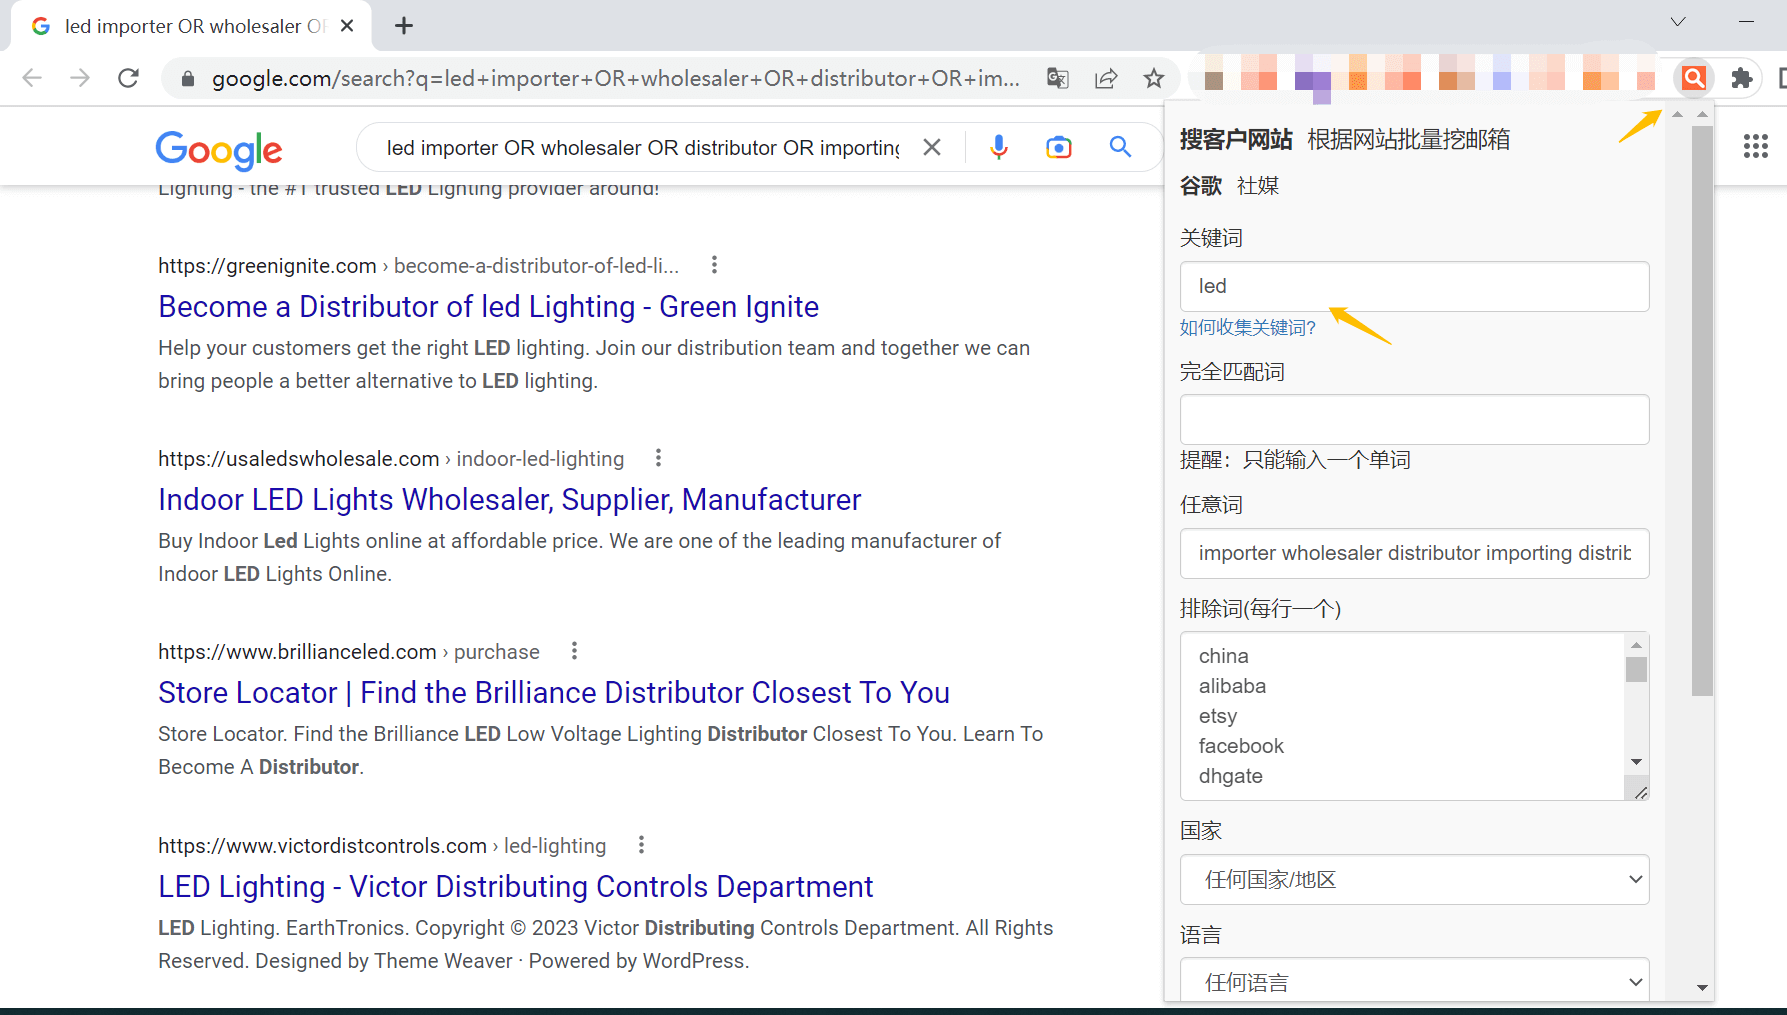Open 如何收集关键词? help link
This screenshot has height=1015, width=1787.
[1248, 328]
